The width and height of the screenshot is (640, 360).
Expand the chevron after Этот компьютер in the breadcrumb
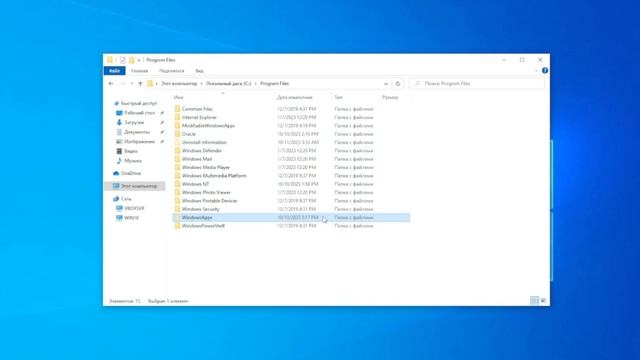201,84
